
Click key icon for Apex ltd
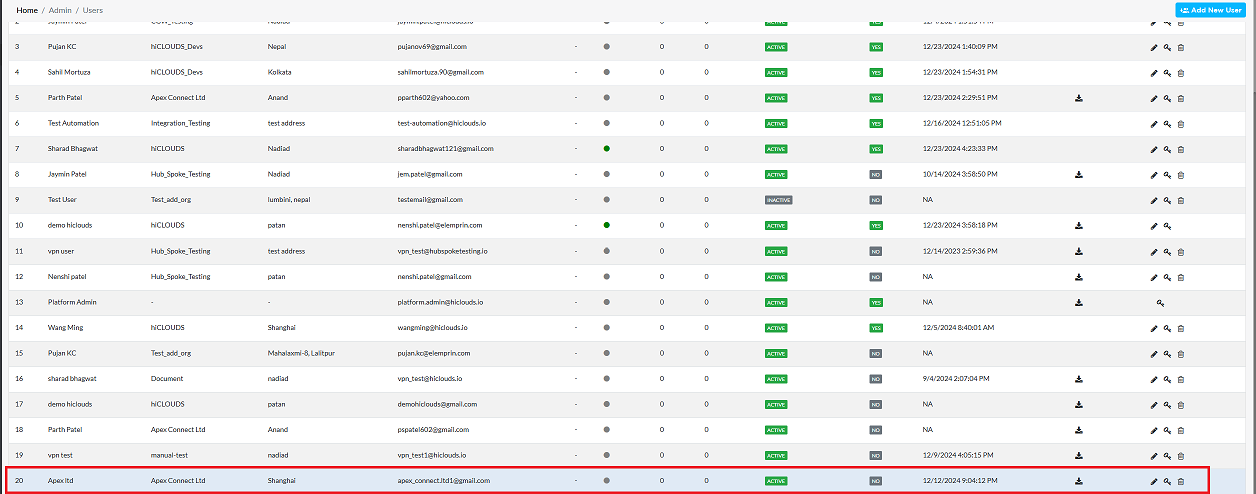point(1167,481)
